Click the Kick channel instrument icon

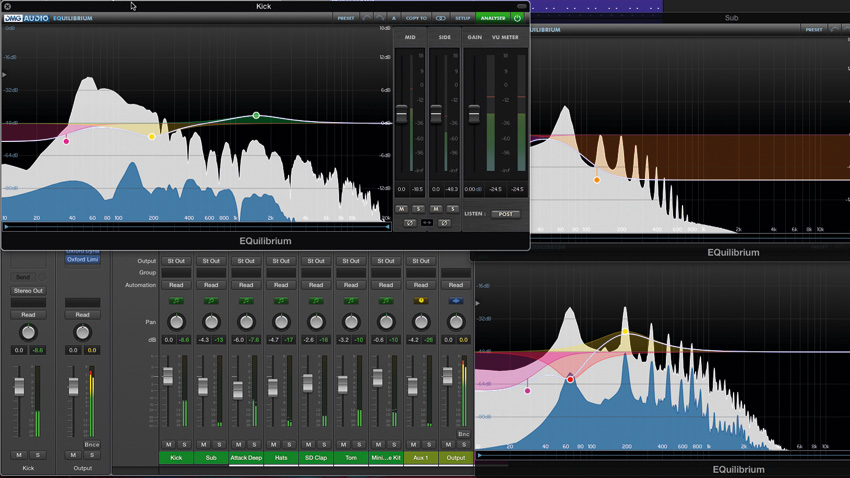pos(176,301)
